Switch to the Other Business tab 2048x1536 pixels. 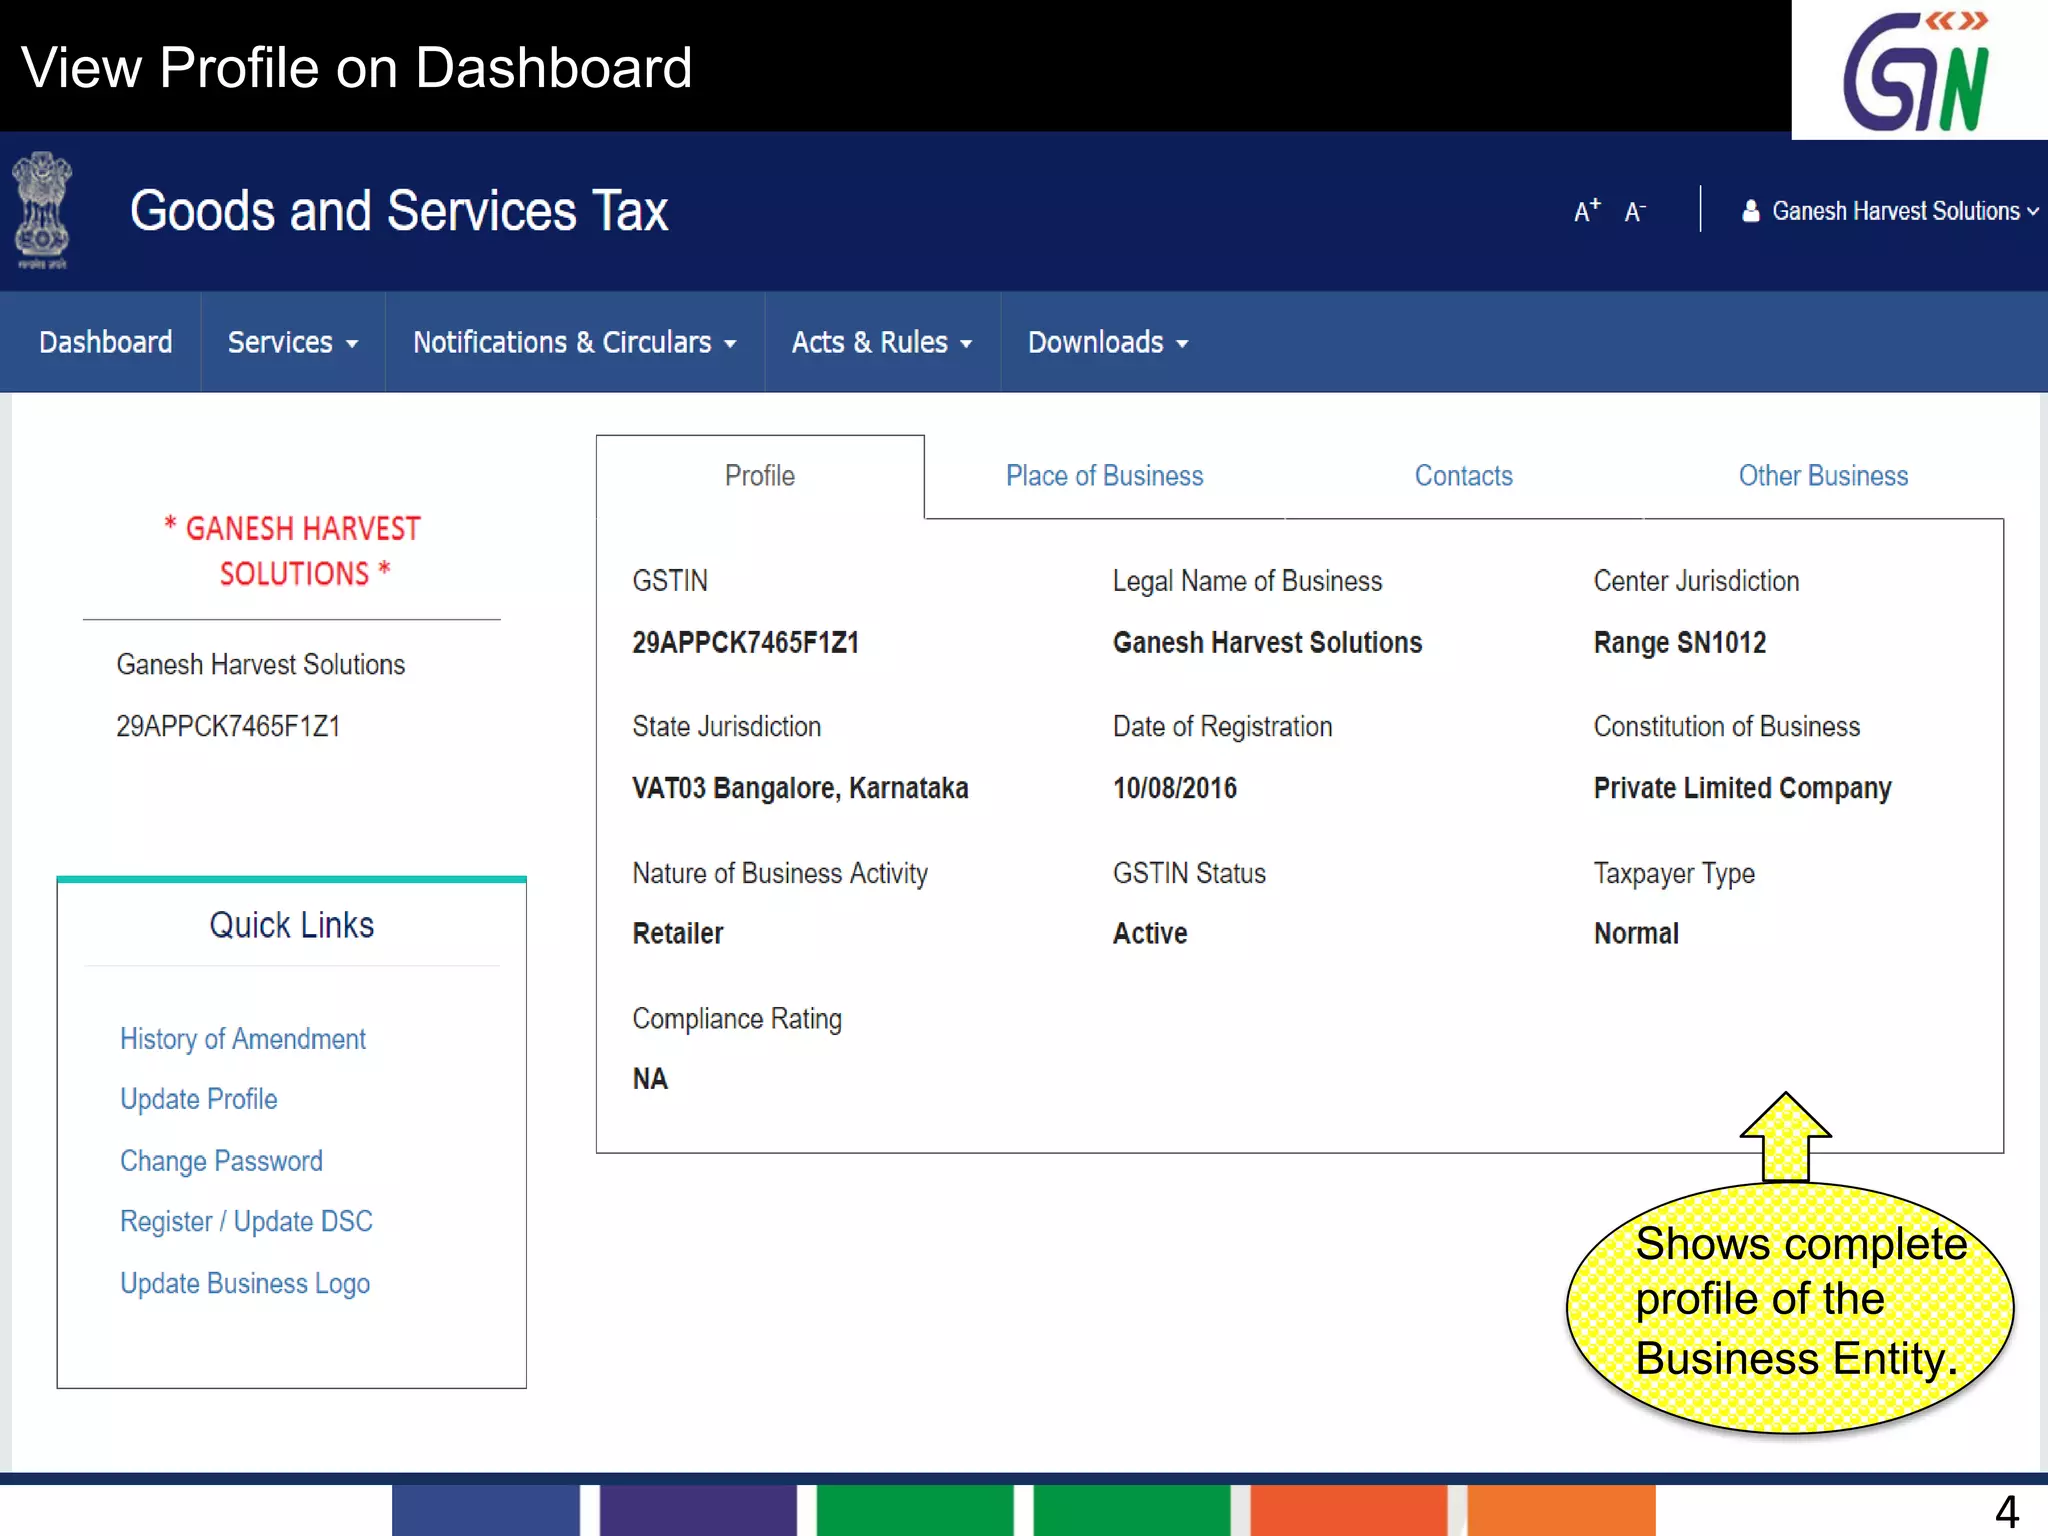[1822, 476]
